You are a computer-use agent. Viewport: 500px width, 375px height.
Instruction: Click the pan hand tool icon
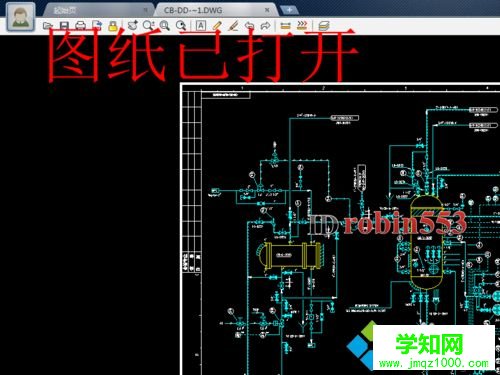coord(133,25)
